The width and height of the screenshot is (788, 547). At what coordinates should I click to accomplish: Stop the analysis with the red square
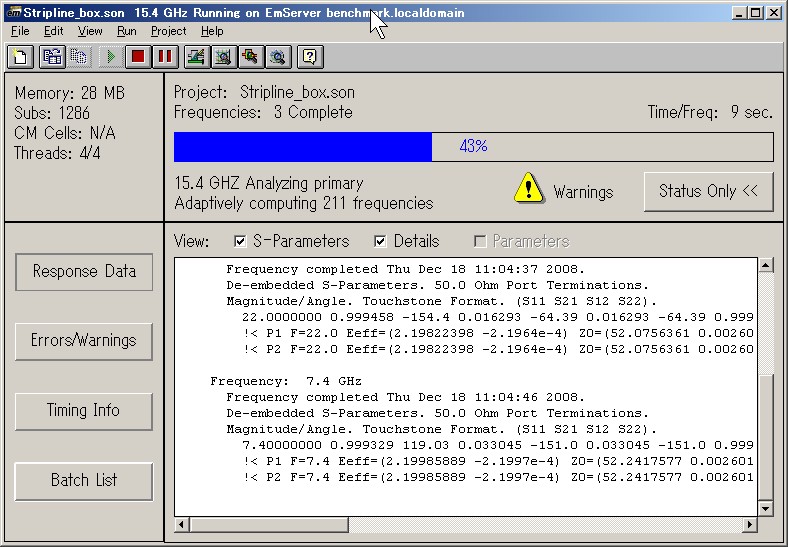pyautogui.click(x=138, y=57)
